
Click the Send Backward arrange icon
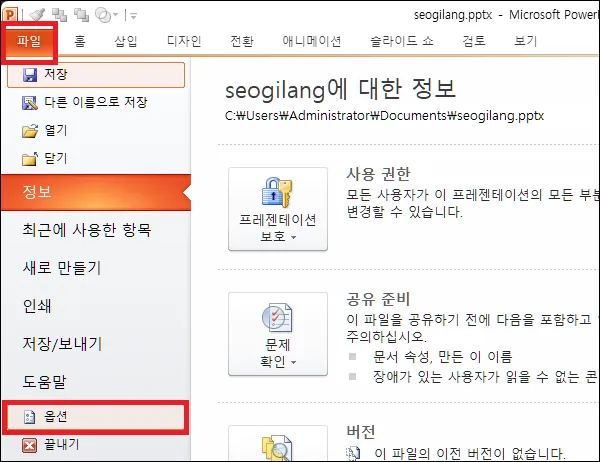[x=81, y=15]
